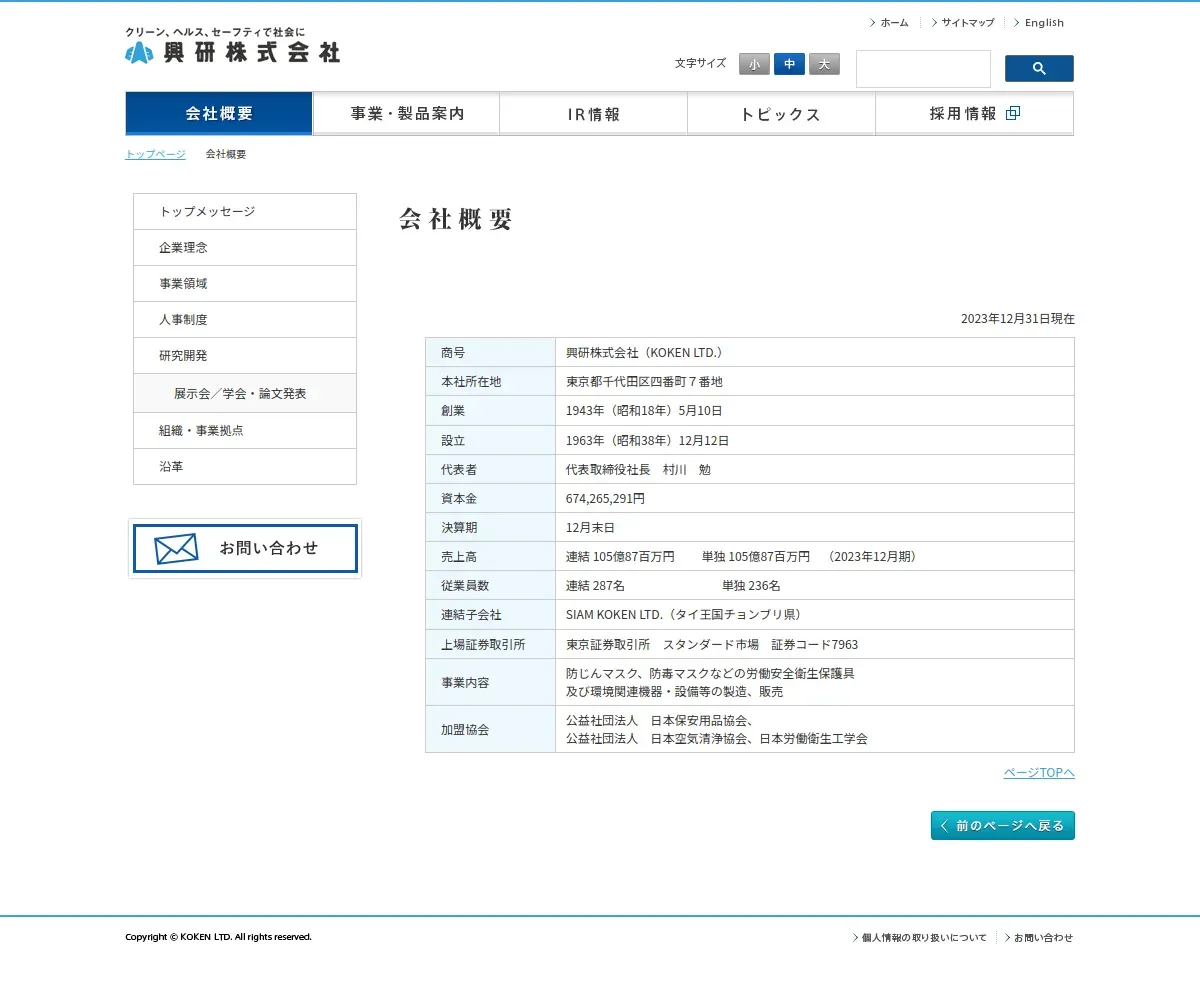1200x1000 pixels.
Task: Click the capital value 674,265,291円
Action: pos(606,498)
